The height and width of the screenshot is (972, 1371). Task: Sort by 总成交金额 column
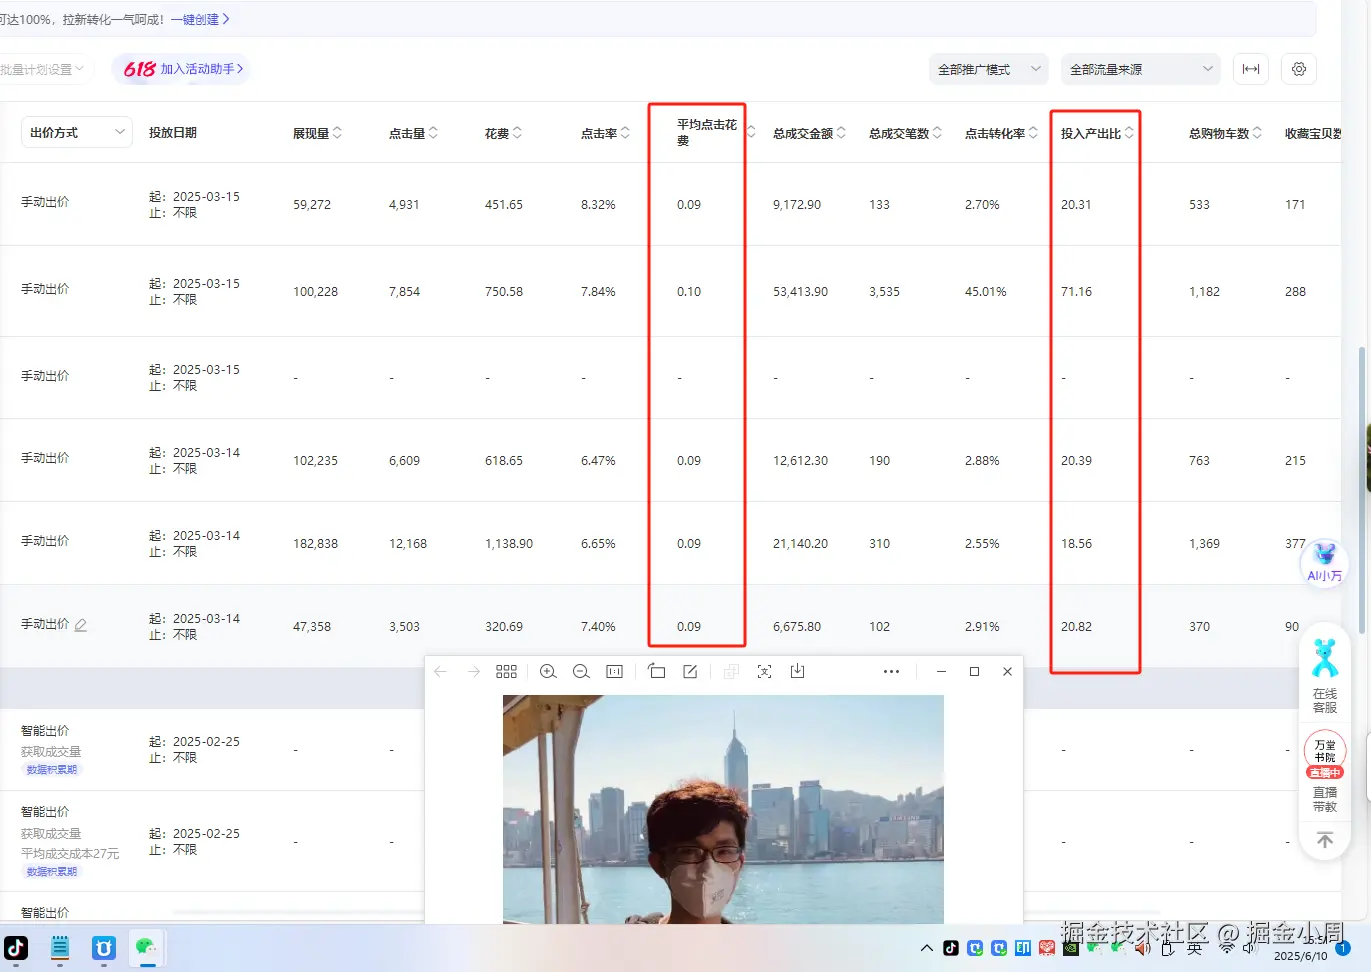pyautogui.click(x=841, y=133)
